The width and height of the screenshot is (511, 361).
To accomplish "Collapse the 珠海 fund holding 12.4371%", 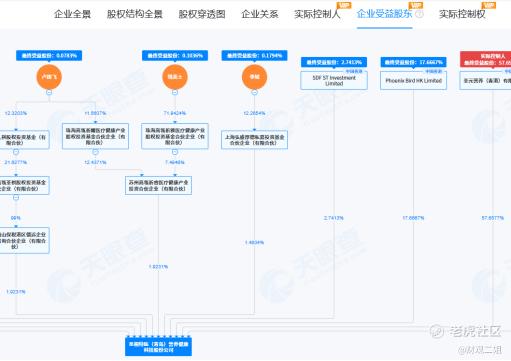I will pos(95,152).
